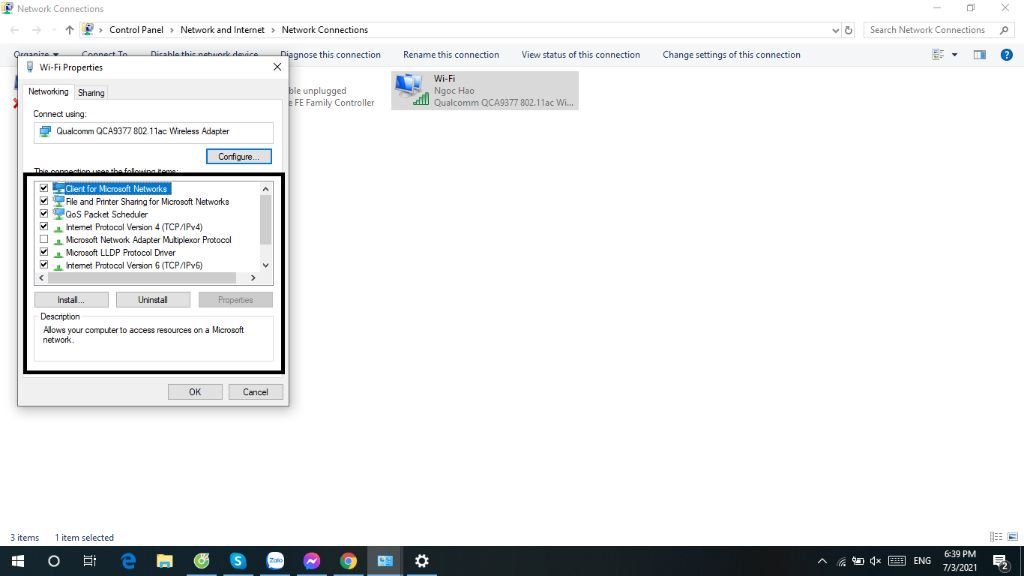Viewport: 1024px width, 576px height.
Task: Open File Explorer from taskbar
Action: [x=165, y=561]
